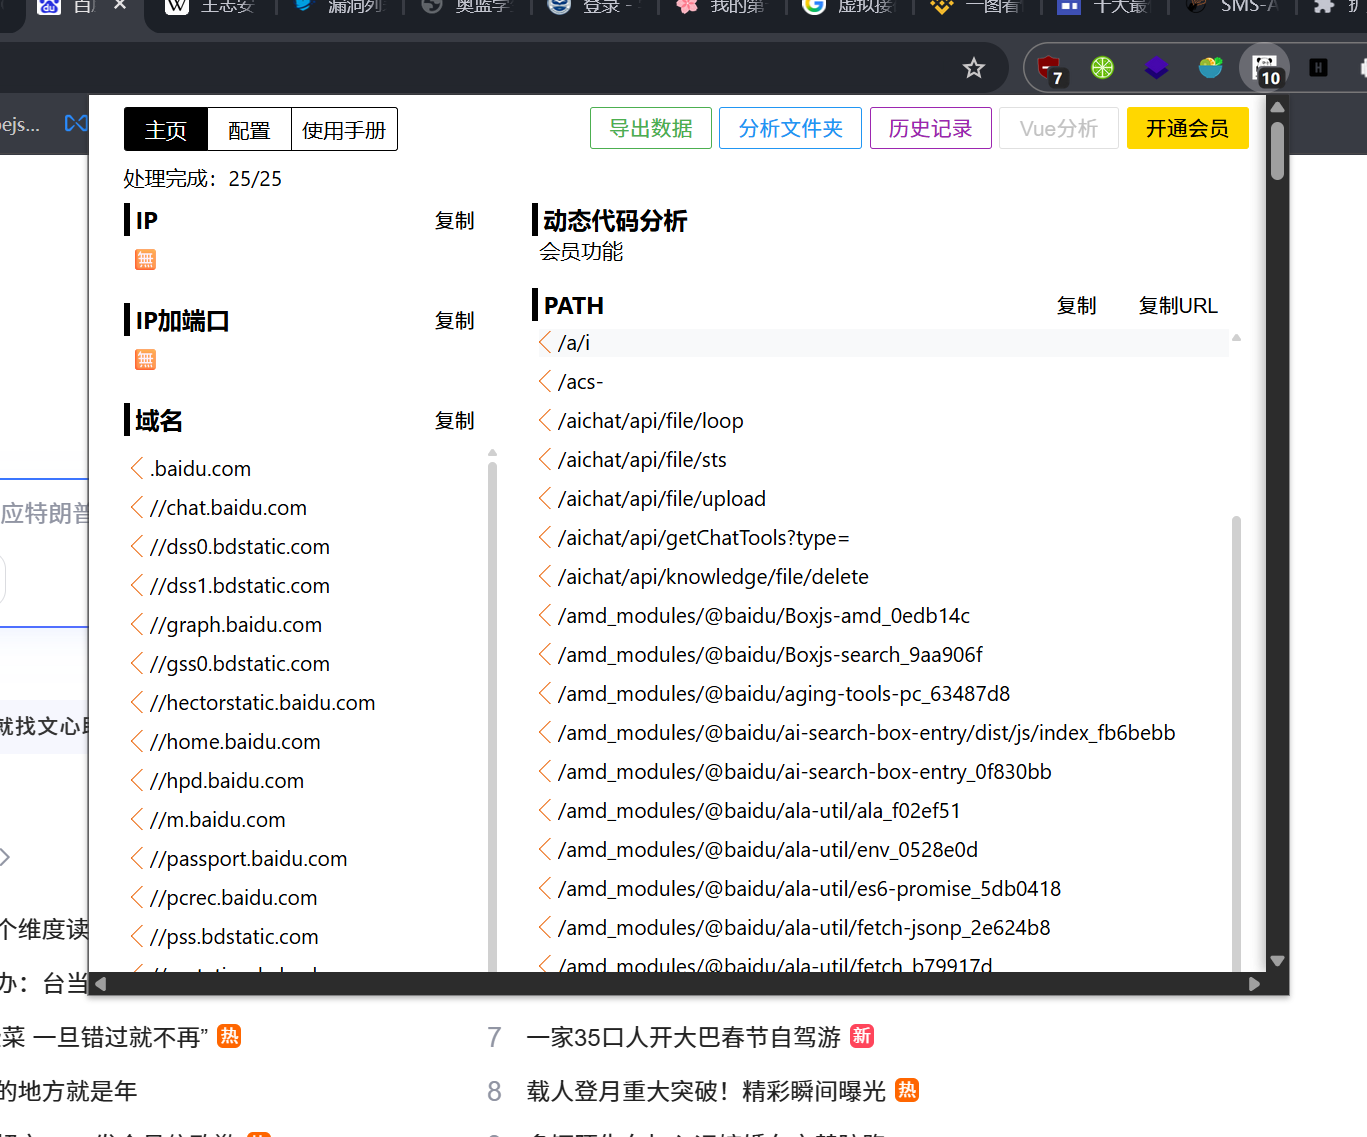Switch to the 配置 tab
The image size is (1367, 1137).
tap(249, 130)
